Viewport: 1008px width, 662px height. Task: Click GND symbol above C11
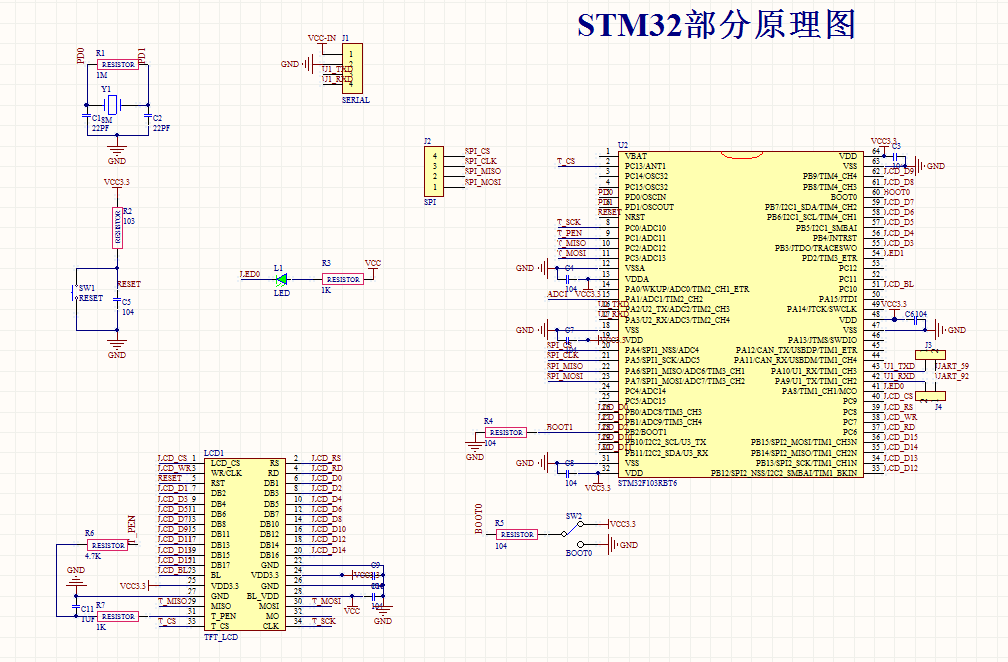pos(76,582)
